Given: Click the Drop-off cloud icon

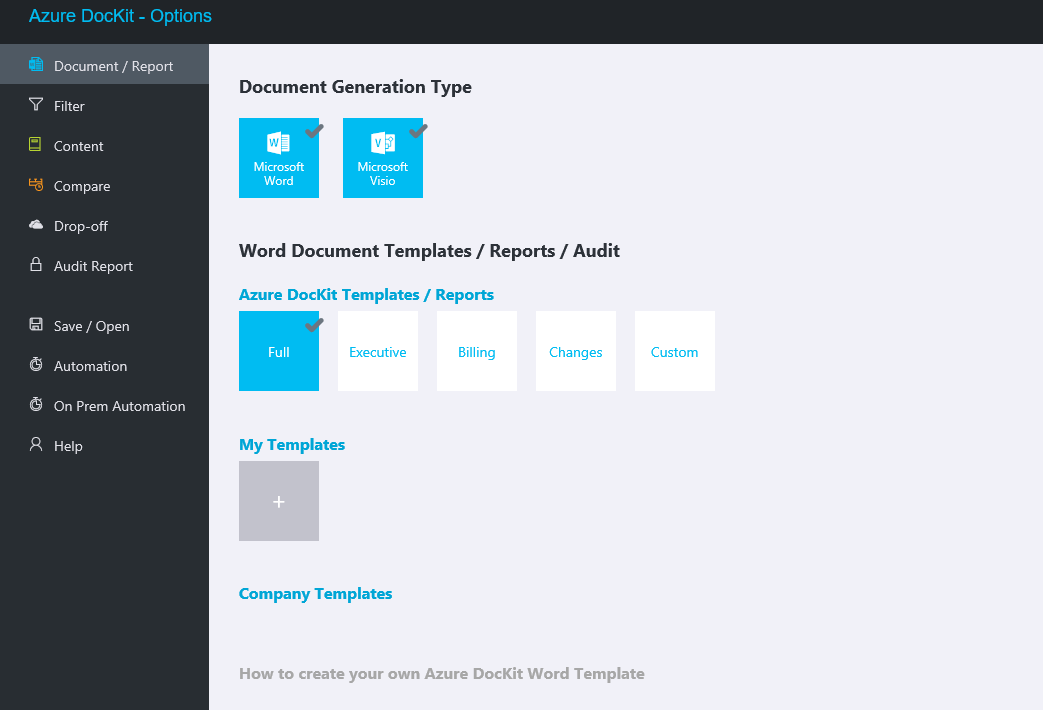Looking at the screenshot, I should click(36, 225).
